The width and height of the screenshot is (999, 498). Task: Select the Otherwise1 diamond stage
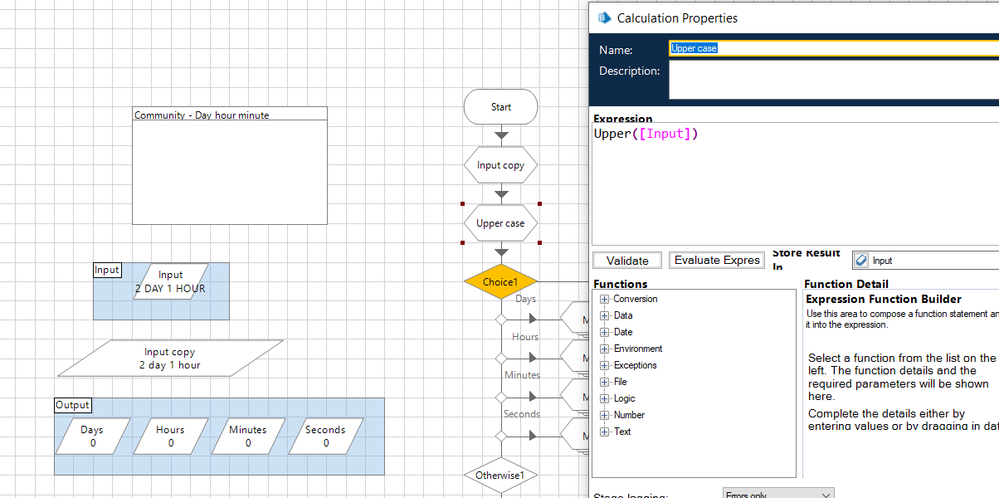click(501, 474)
